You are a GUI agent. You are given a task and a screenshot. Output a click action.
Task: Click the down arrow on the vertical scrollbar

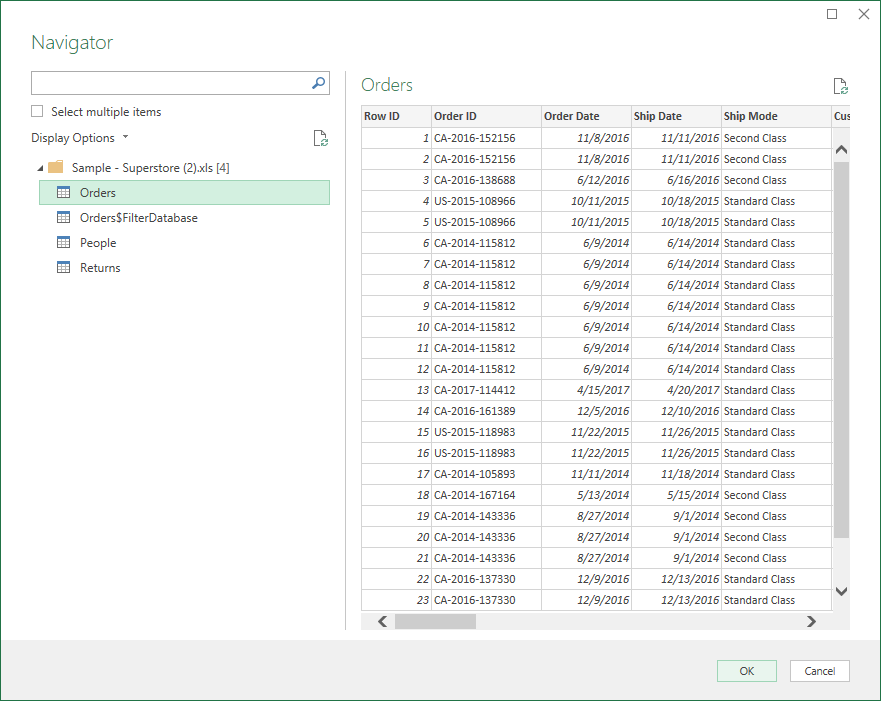[841, 589]
